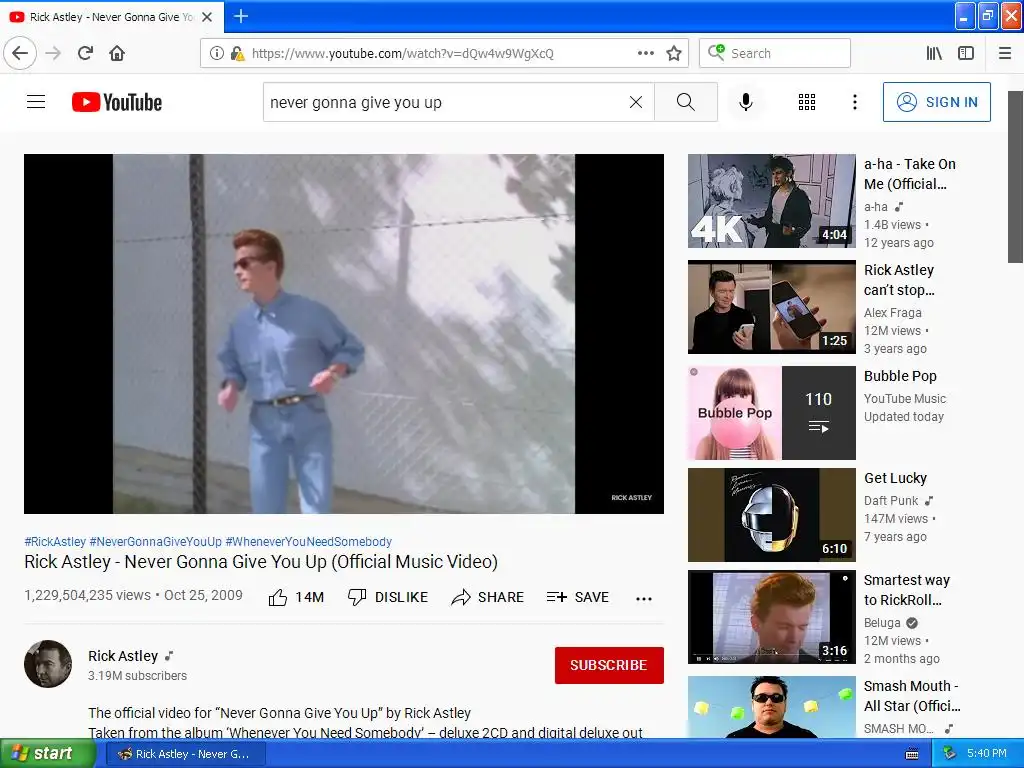The image size is (1024, 768).
Task: Start voice search with the microphone icon
Action: click(746, 102)
